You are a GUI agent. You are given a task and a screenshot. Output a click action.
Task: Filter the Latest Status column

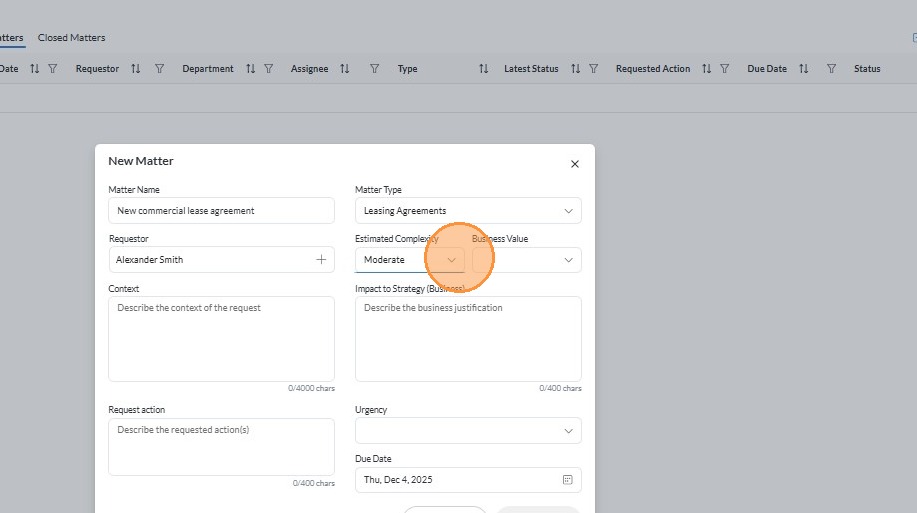[x=593, y=69]
